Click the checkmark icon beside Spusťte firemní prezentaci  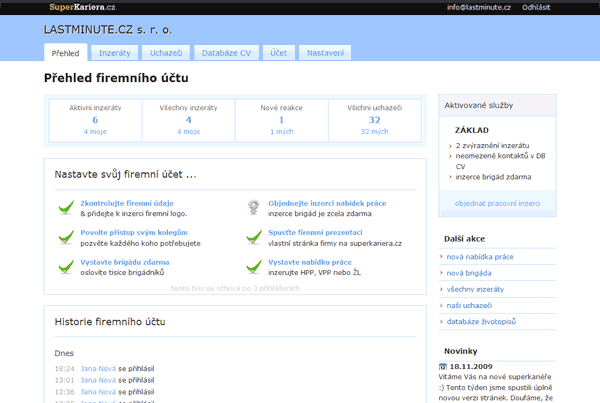[x=254, y=237]
